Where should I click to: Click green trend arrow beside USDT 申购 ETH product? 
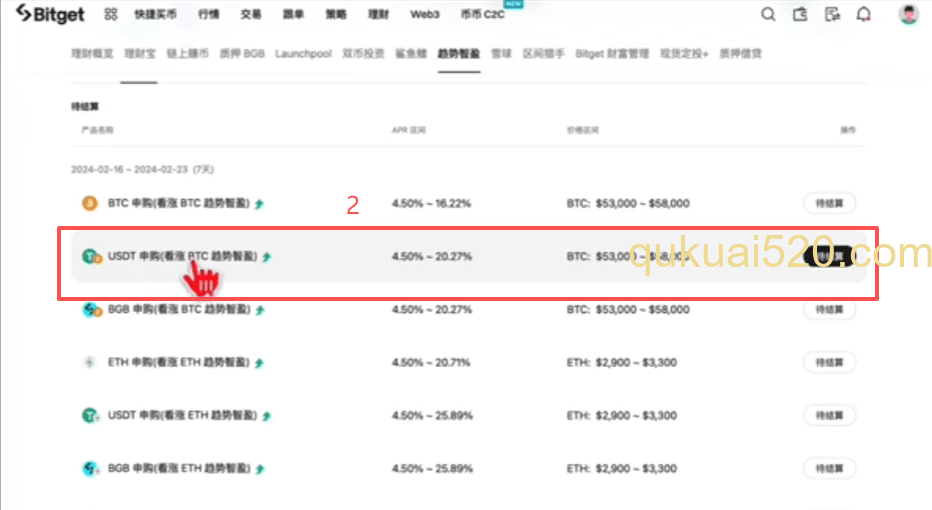[267, 415]
